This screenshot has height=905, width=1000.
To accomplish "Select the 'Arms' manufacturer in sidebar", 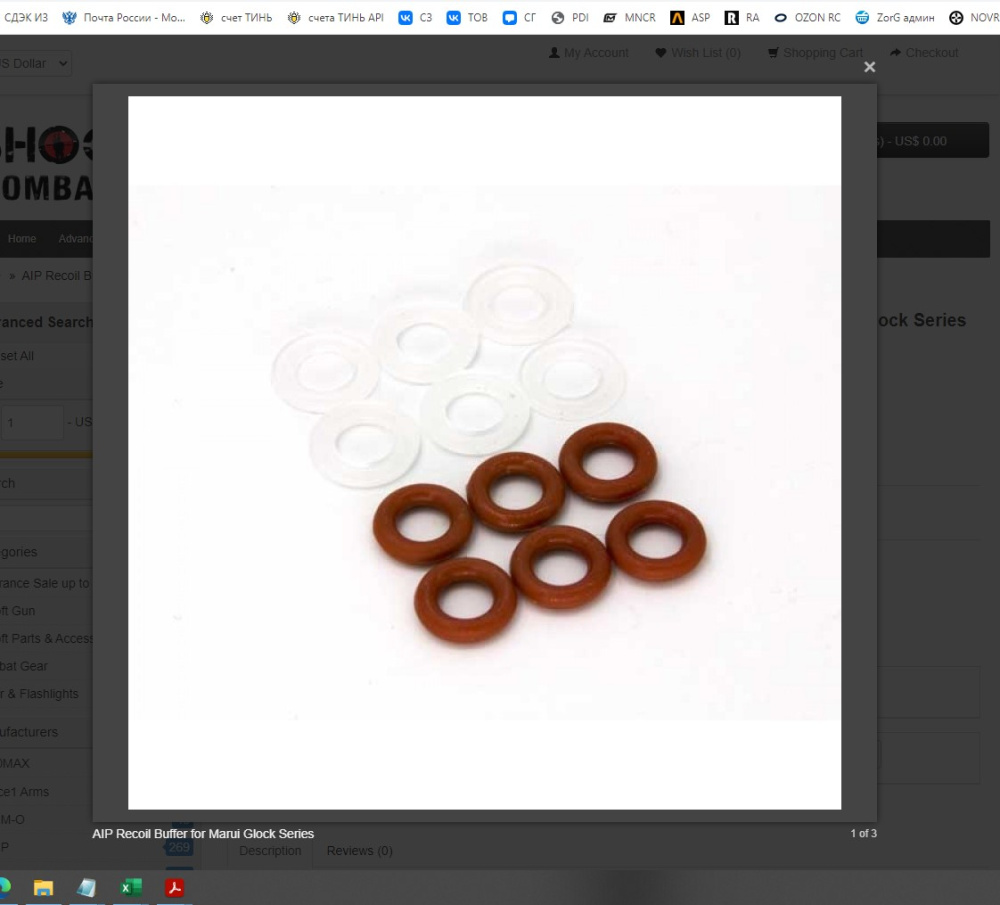I will coord(25,791).
